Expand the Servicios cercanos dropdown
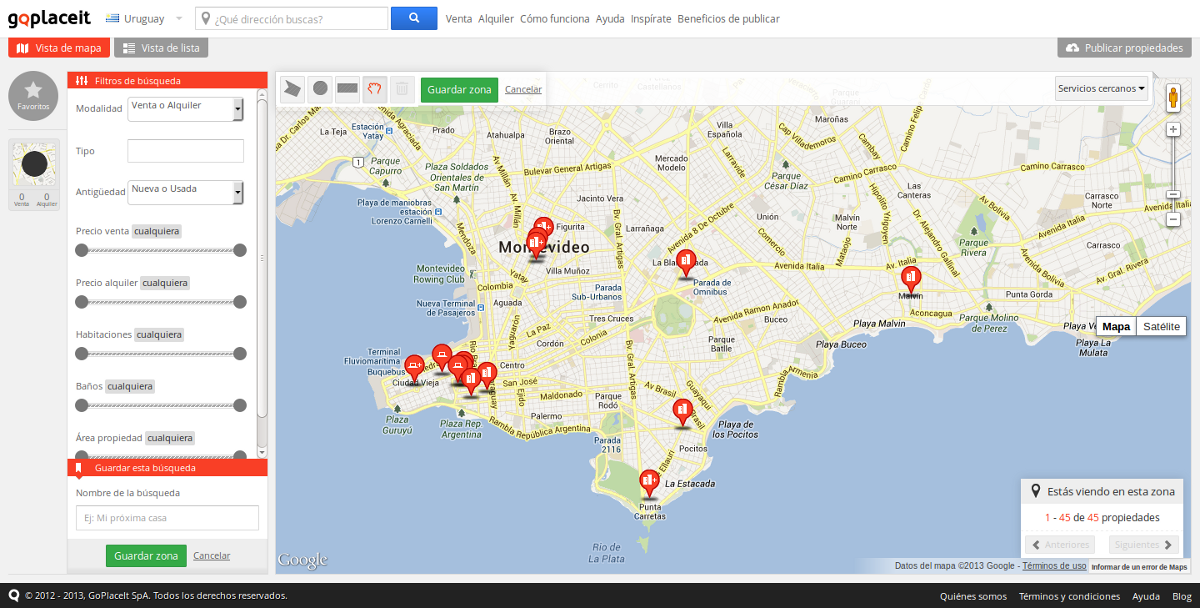The height and width of the screenshot is (608, 1200). pos(1101,89)
